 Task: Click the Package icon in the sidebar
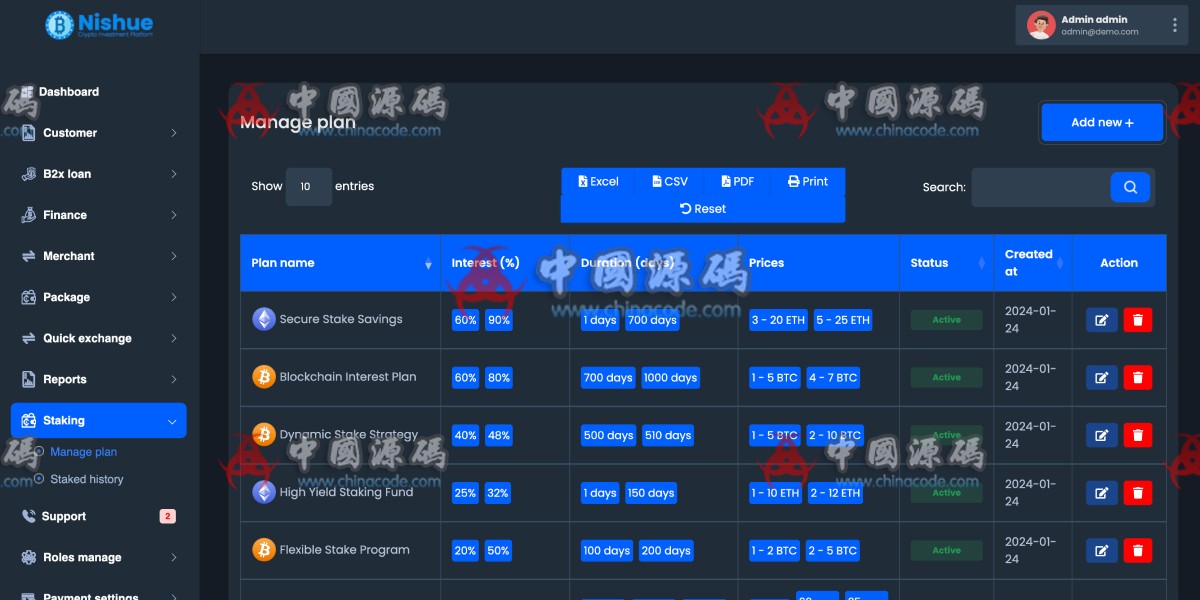point(26,297)
